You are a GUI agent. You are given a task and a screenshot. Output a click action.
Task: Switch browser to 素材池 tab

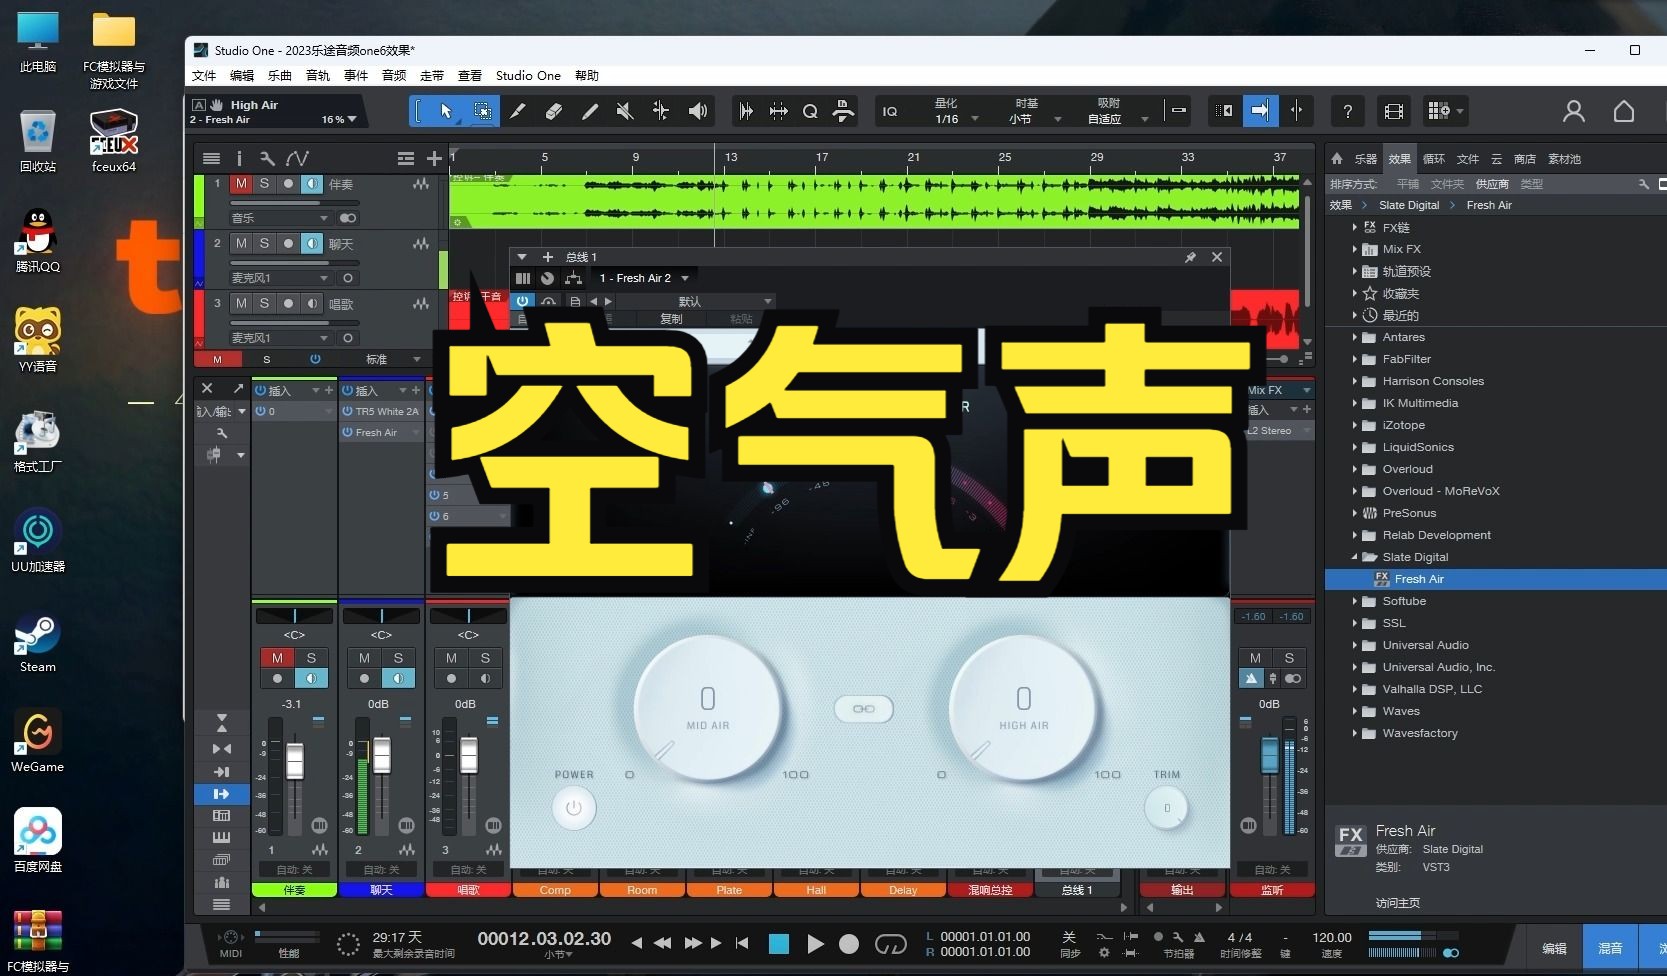1564,159
